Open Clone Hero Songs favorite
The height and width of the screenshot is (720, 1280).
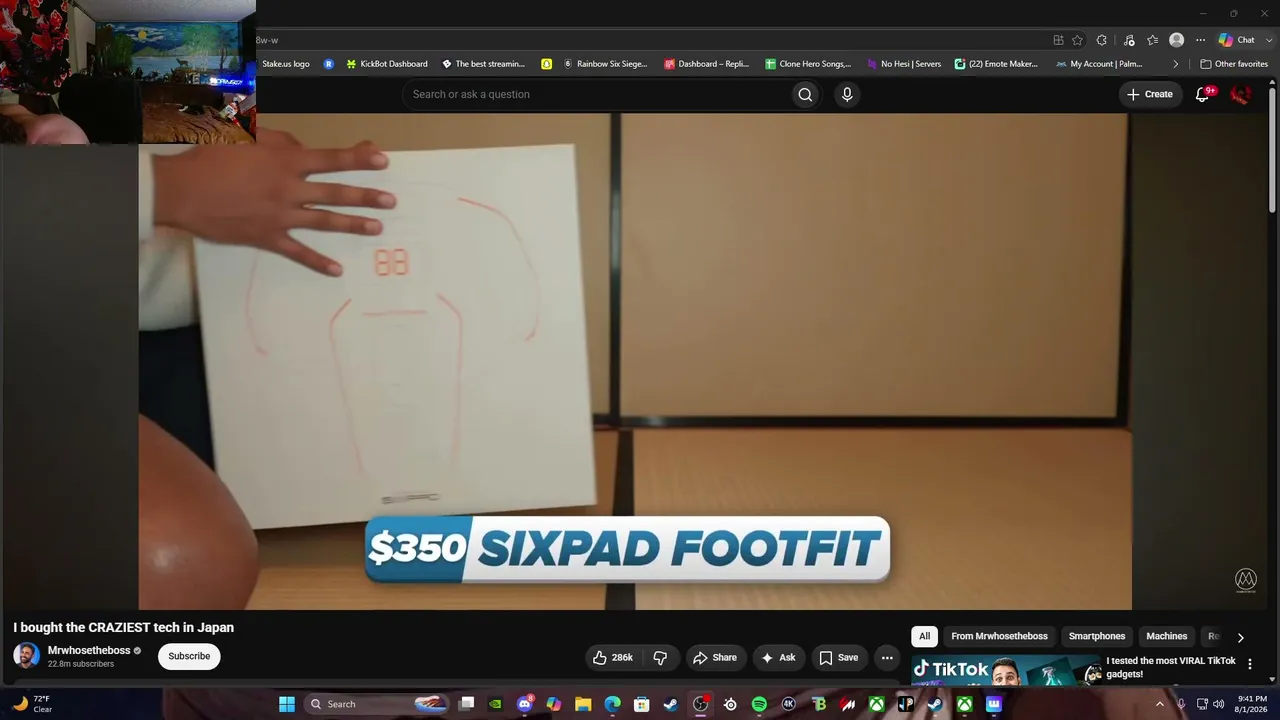click(x=808, y=64)
